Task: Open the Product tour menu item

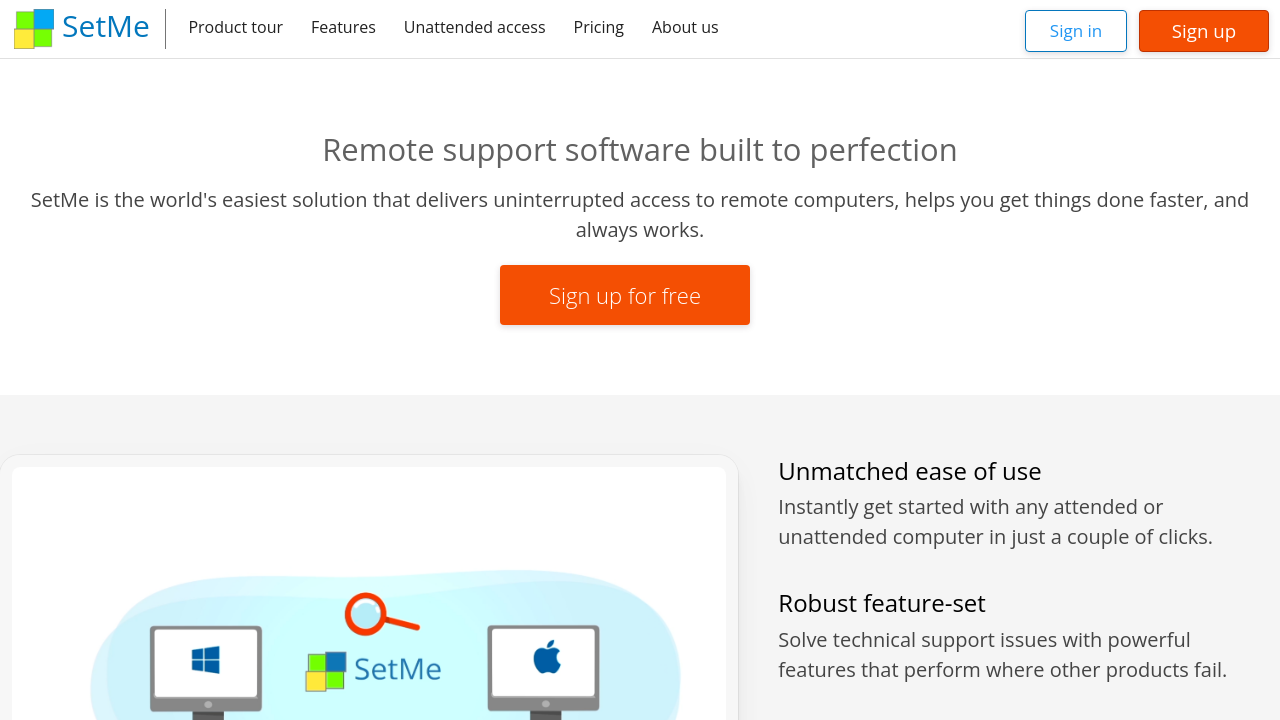Action: pos(235,28)
